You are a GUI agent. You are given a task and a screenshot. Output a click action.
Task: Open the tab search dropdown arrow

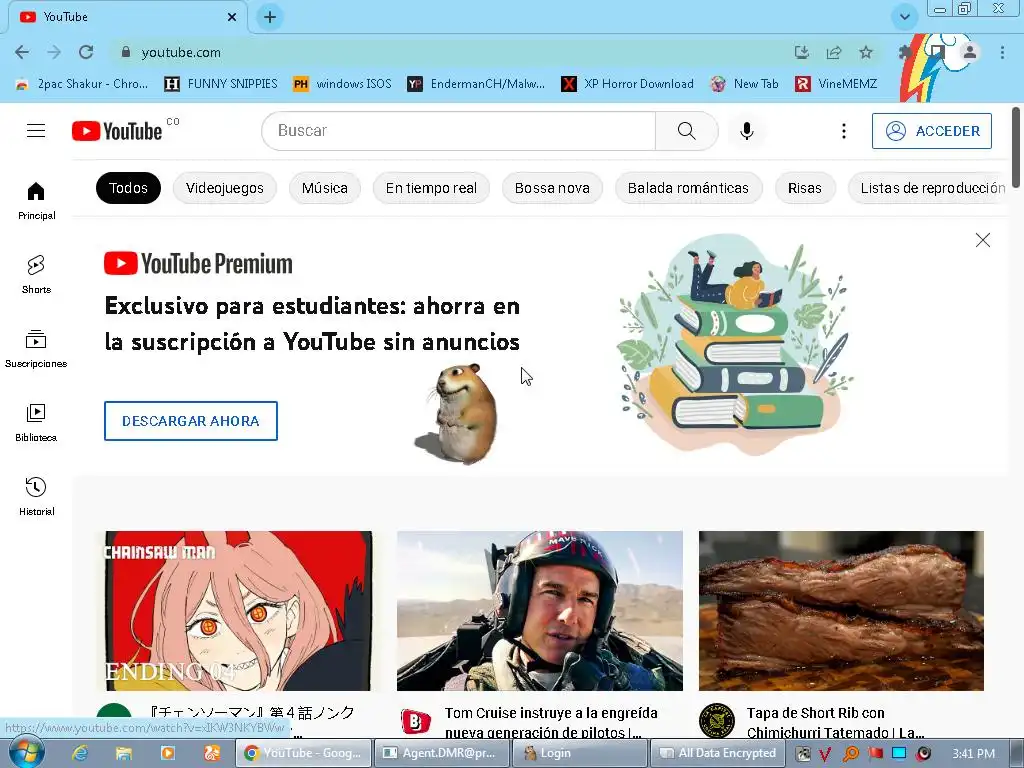point(904,17)
